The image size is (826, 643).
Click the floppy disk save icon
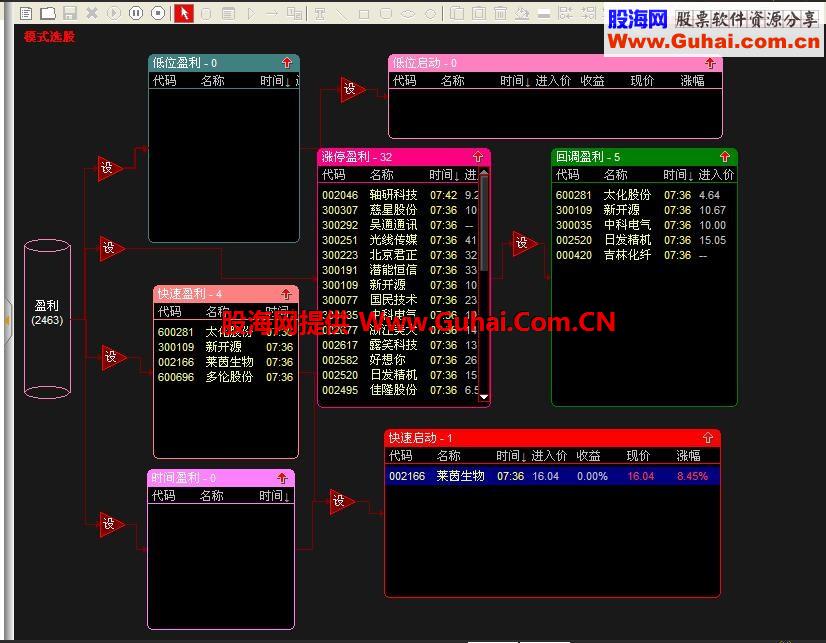coord(70,13)
